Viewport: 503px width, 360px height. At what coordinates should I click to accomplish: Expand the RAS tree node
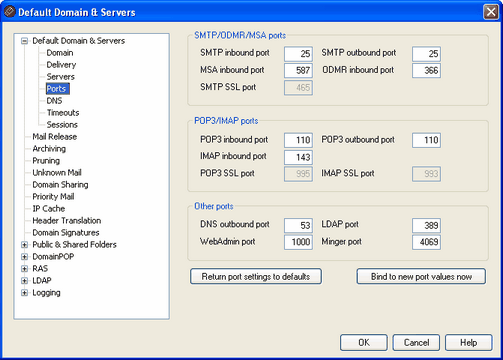coord(24,269)
